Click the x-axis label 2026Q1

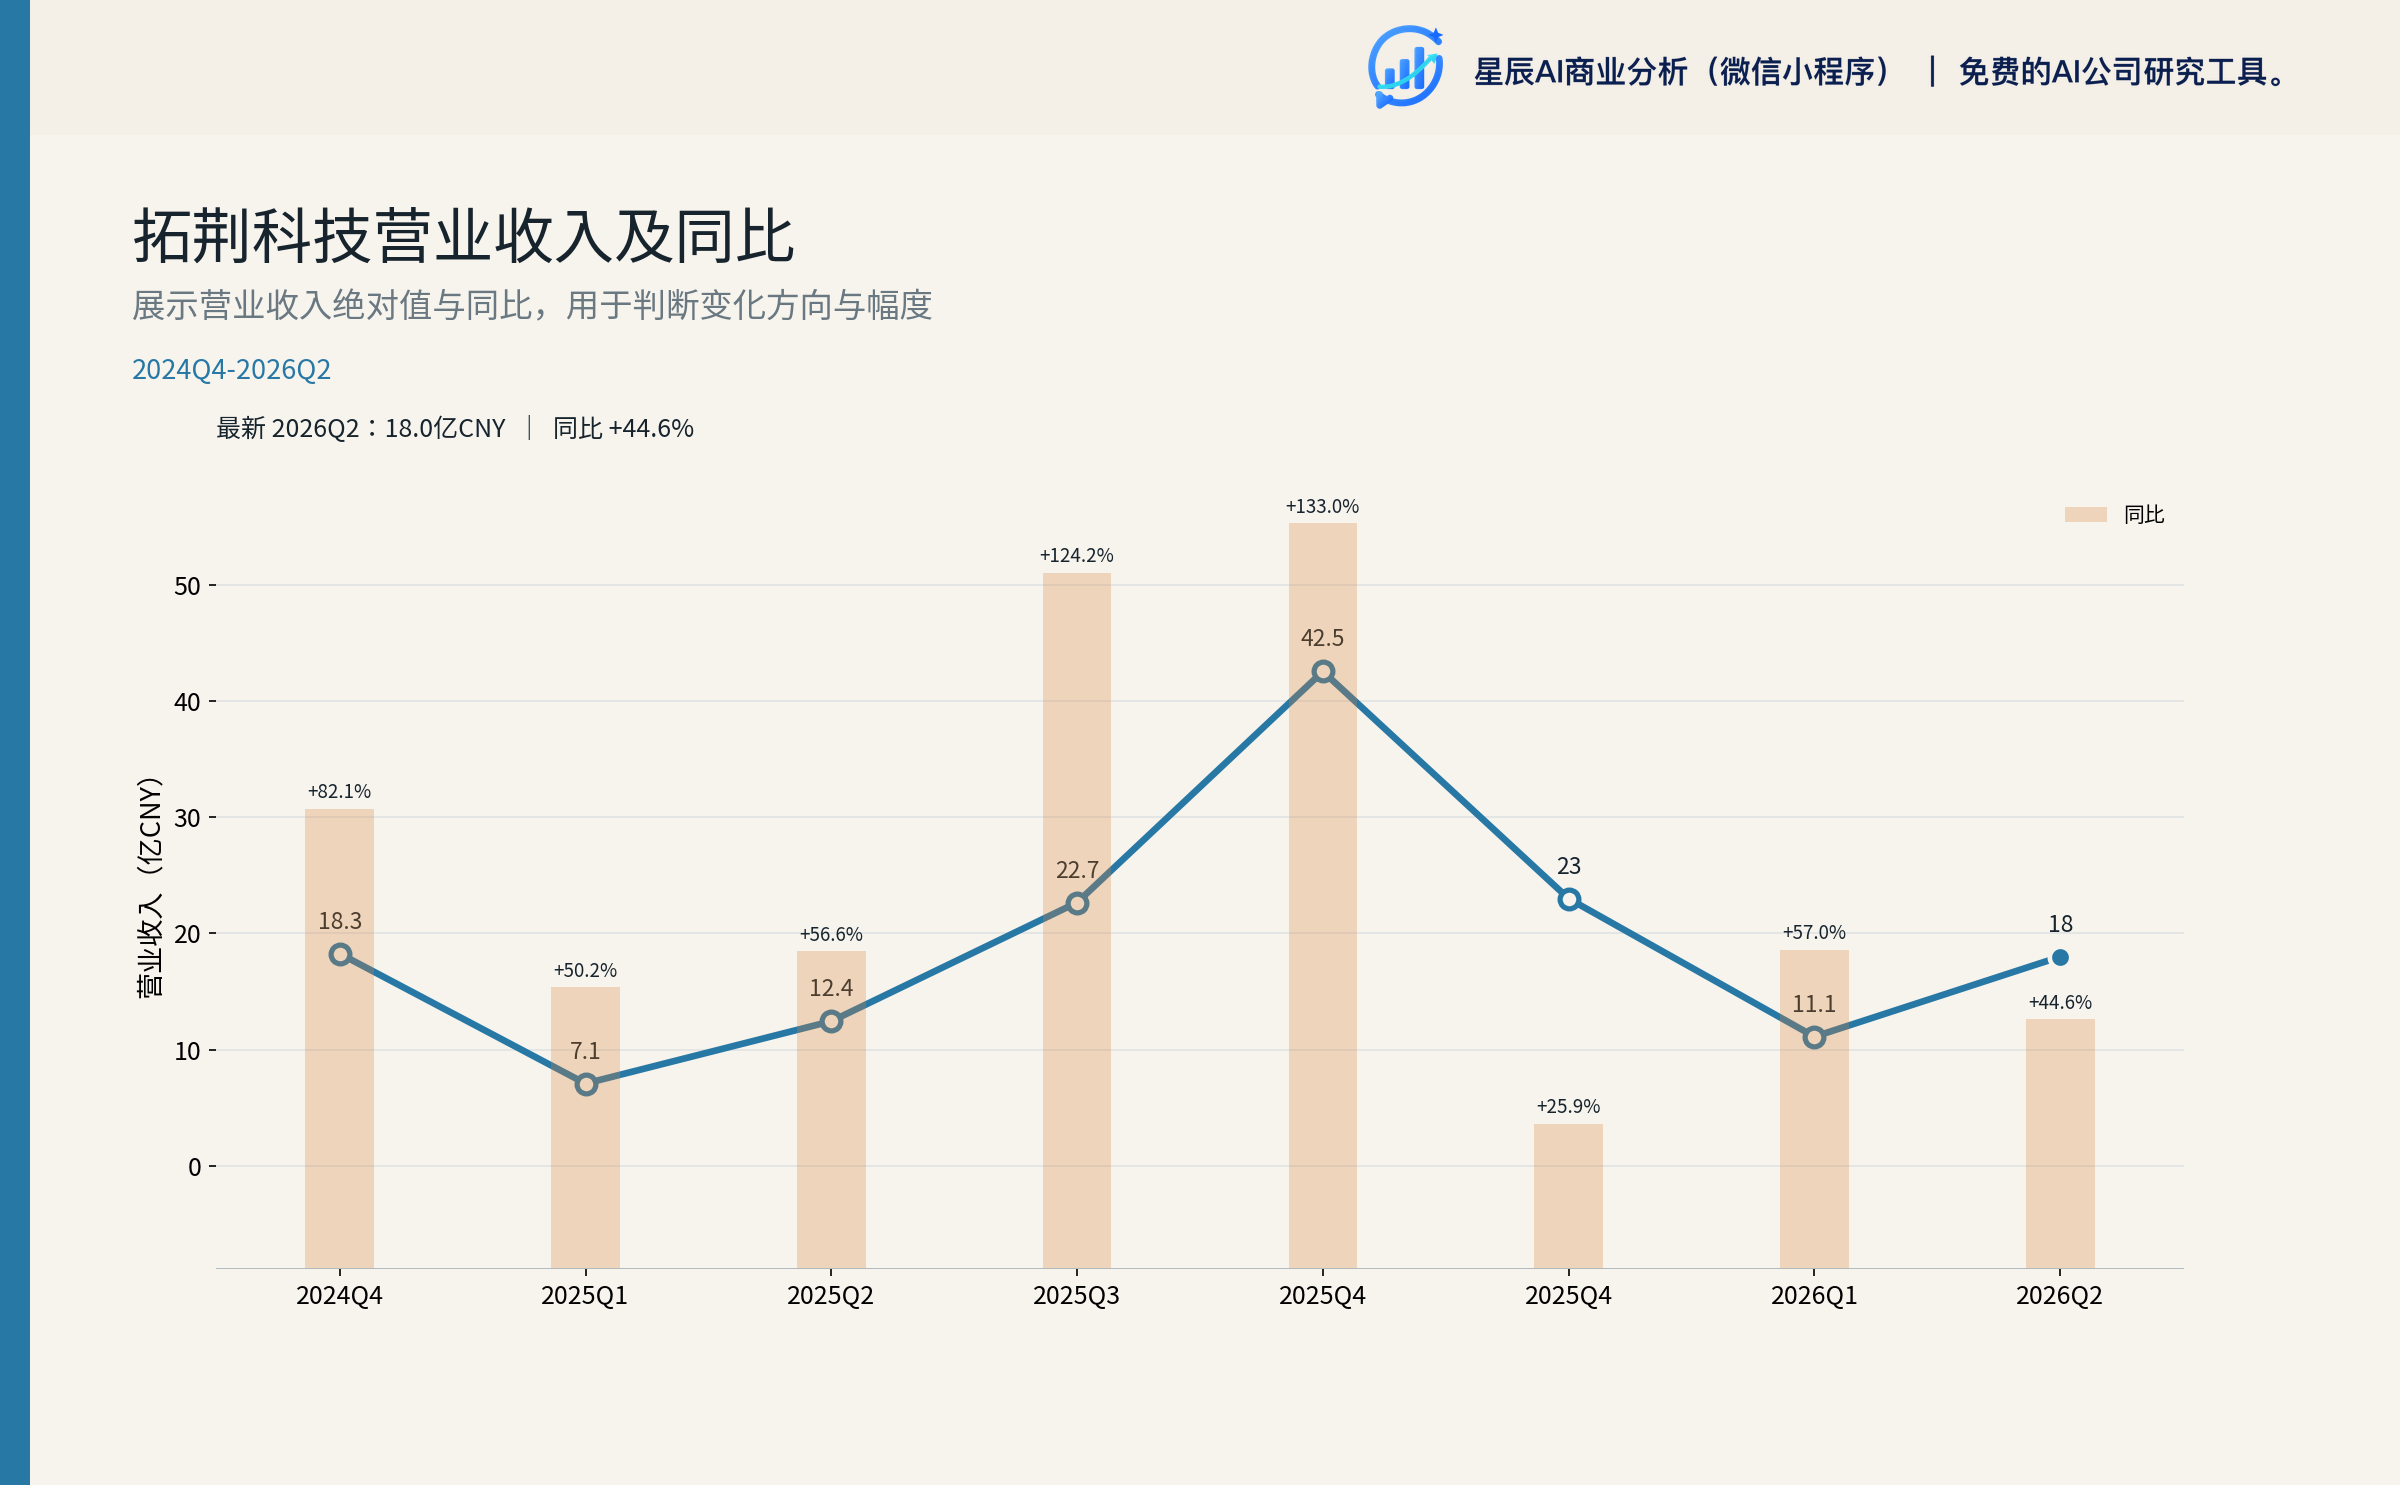tap(1814, 1295)
